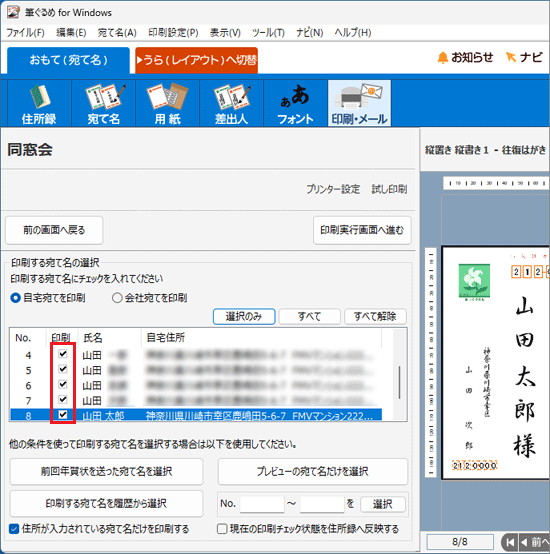The width and height of the screenshot is (550, 554).
Task: Click the No. range end input field
Action: 322,504
